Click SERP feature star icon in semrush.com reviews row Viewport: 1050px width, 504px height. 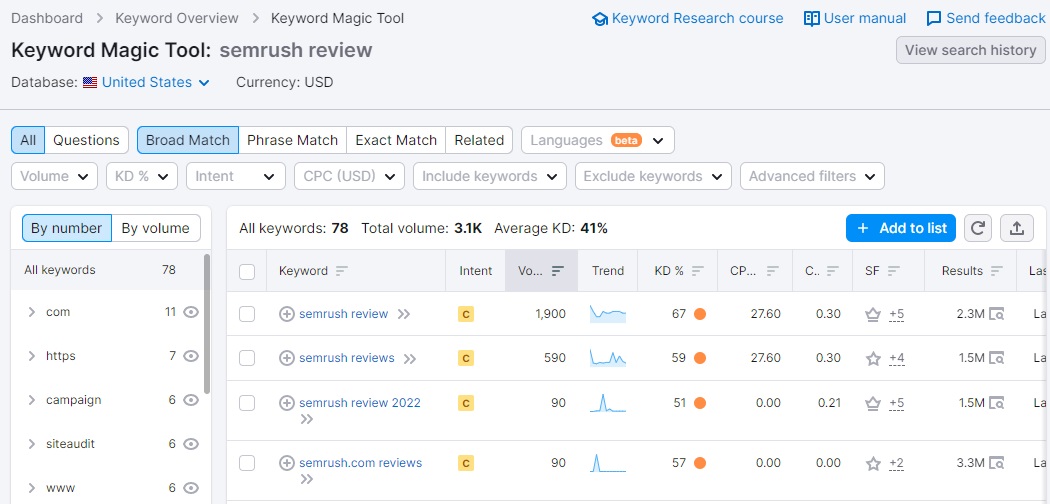point(873,463)
